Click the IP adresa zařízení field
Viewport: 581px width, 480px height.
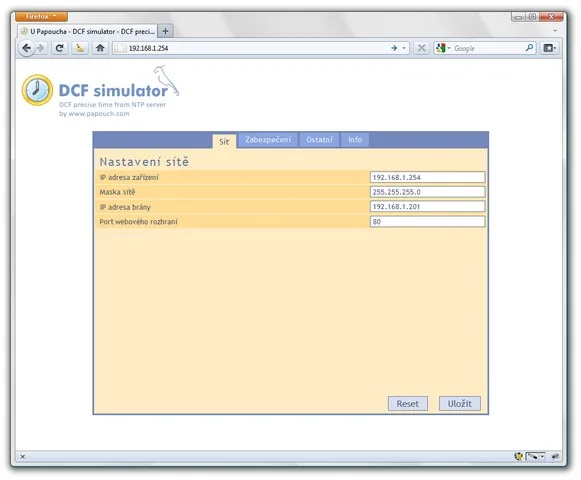[427, 177]
